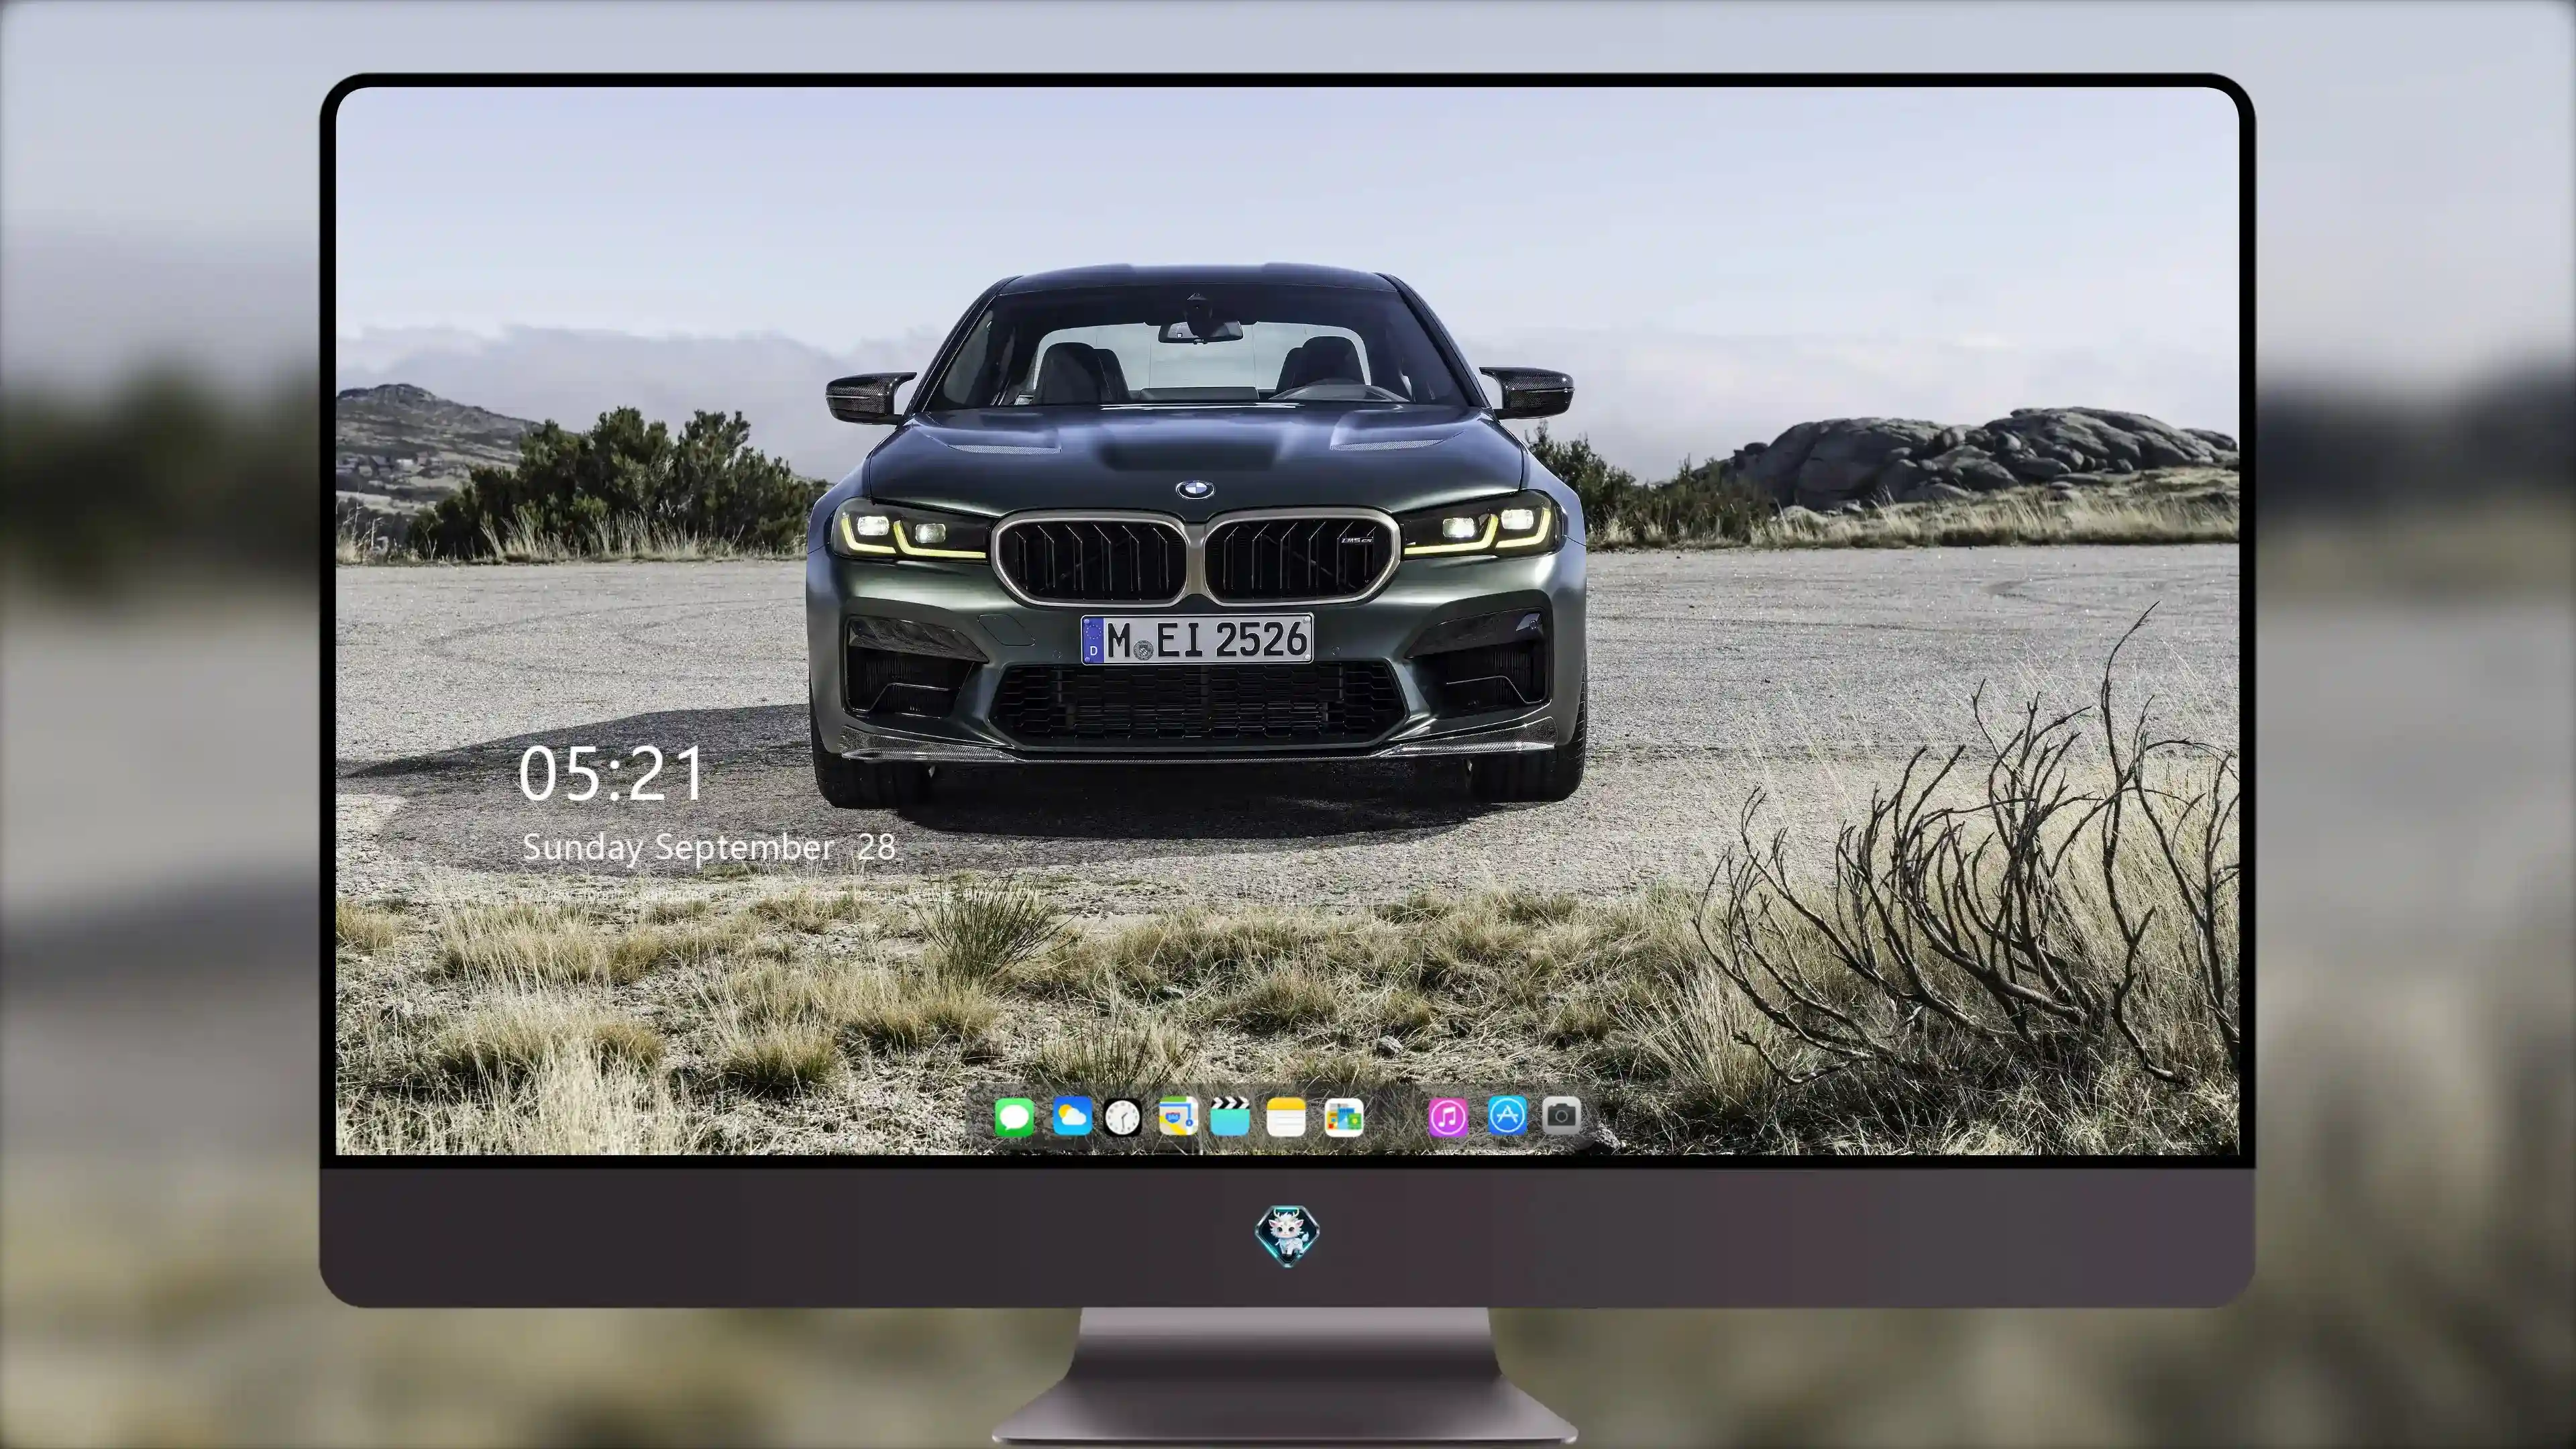Open the App Store from the dock
The height and width of the screenshot is (1449, 2576).
pos(1507,1115)
